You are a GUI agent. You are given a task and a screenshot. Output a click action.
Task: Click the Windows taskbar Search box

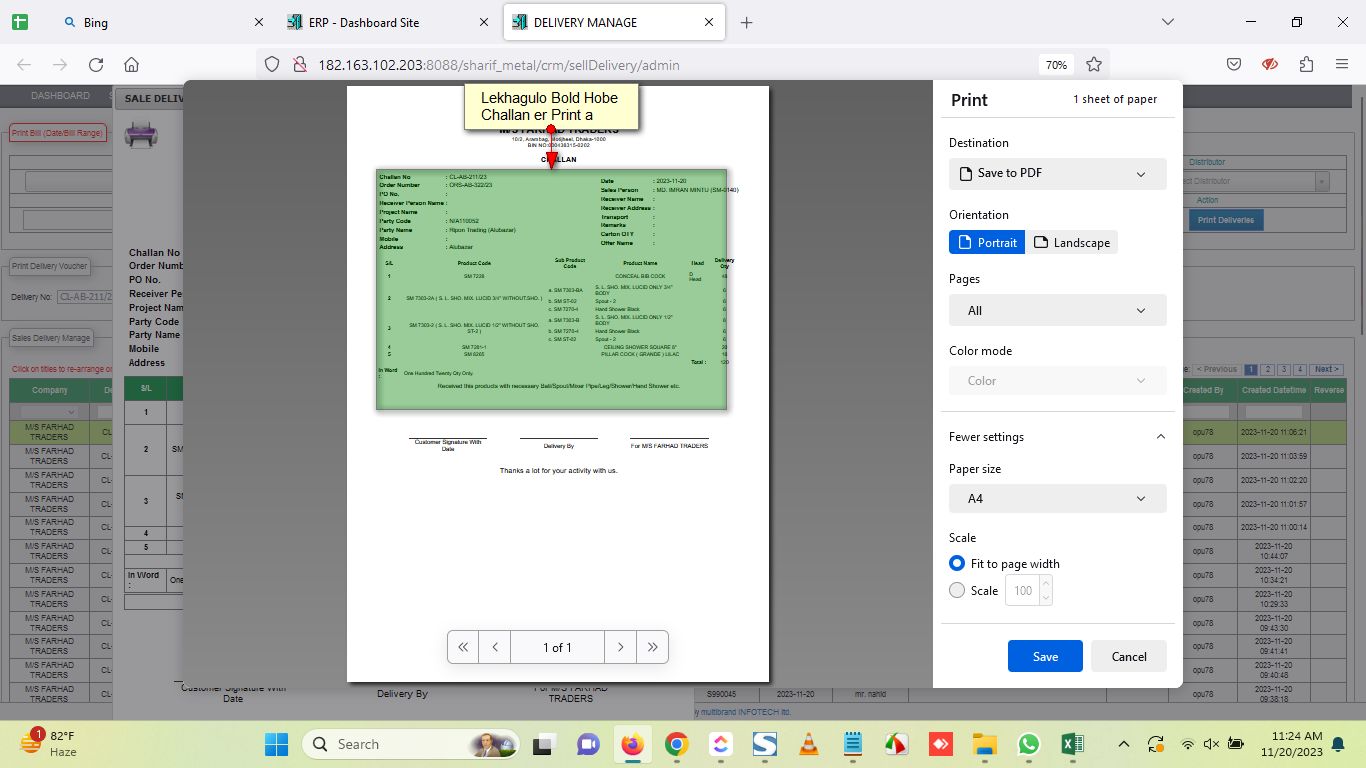pyautogui.click(x=411, y=744)
